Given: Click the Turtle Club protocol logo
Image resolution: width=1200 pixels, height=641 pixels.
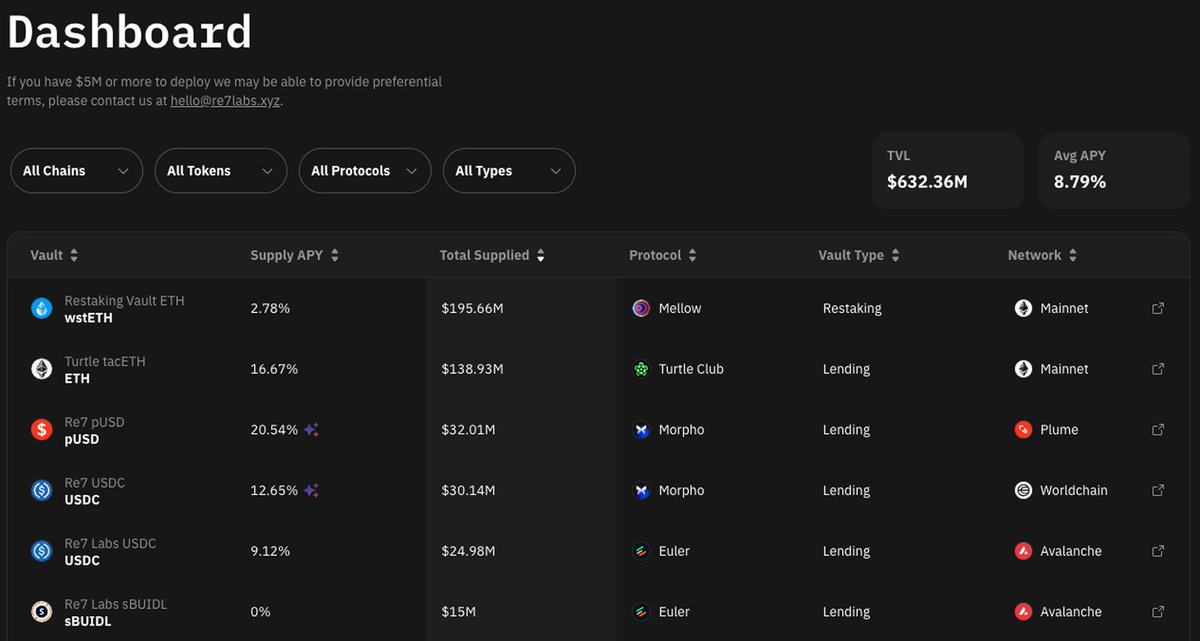Looking at the screenshot, I should click(641, 369).
